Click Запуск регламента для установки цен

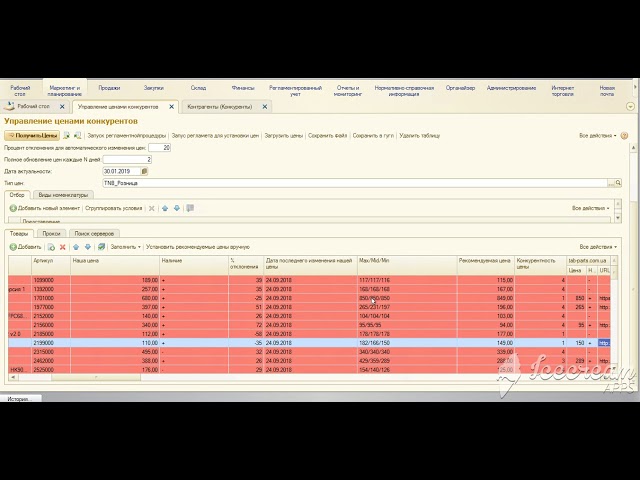pos(215,136)
